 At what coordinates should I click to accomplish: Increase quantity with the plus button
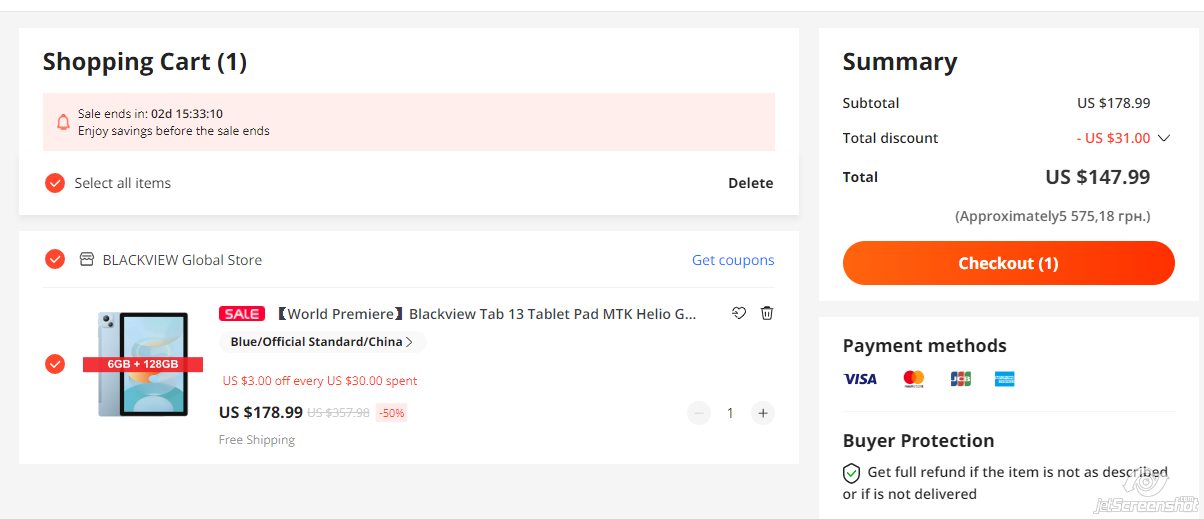tap(763, 413)
